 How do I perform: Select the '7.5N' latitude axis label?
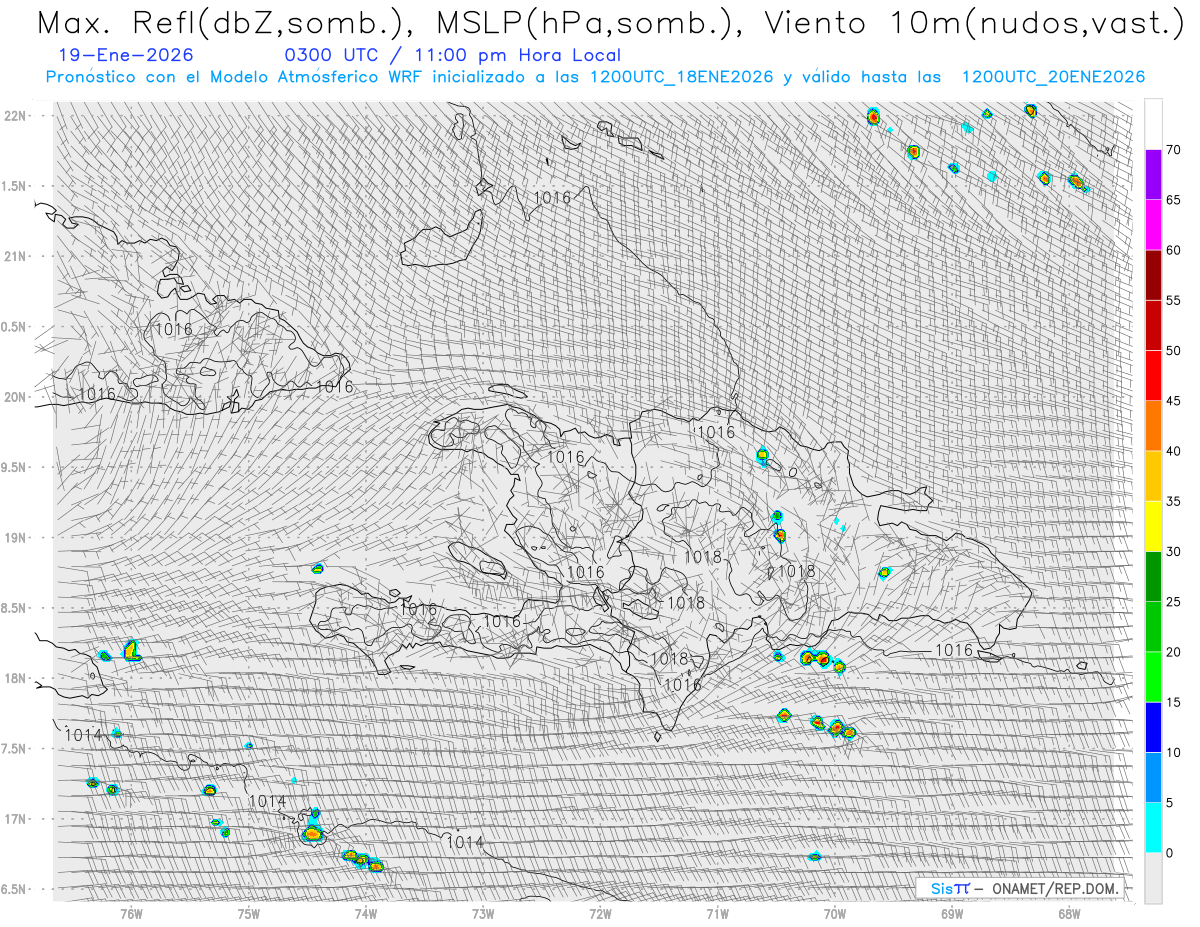[x=15, y=748]
